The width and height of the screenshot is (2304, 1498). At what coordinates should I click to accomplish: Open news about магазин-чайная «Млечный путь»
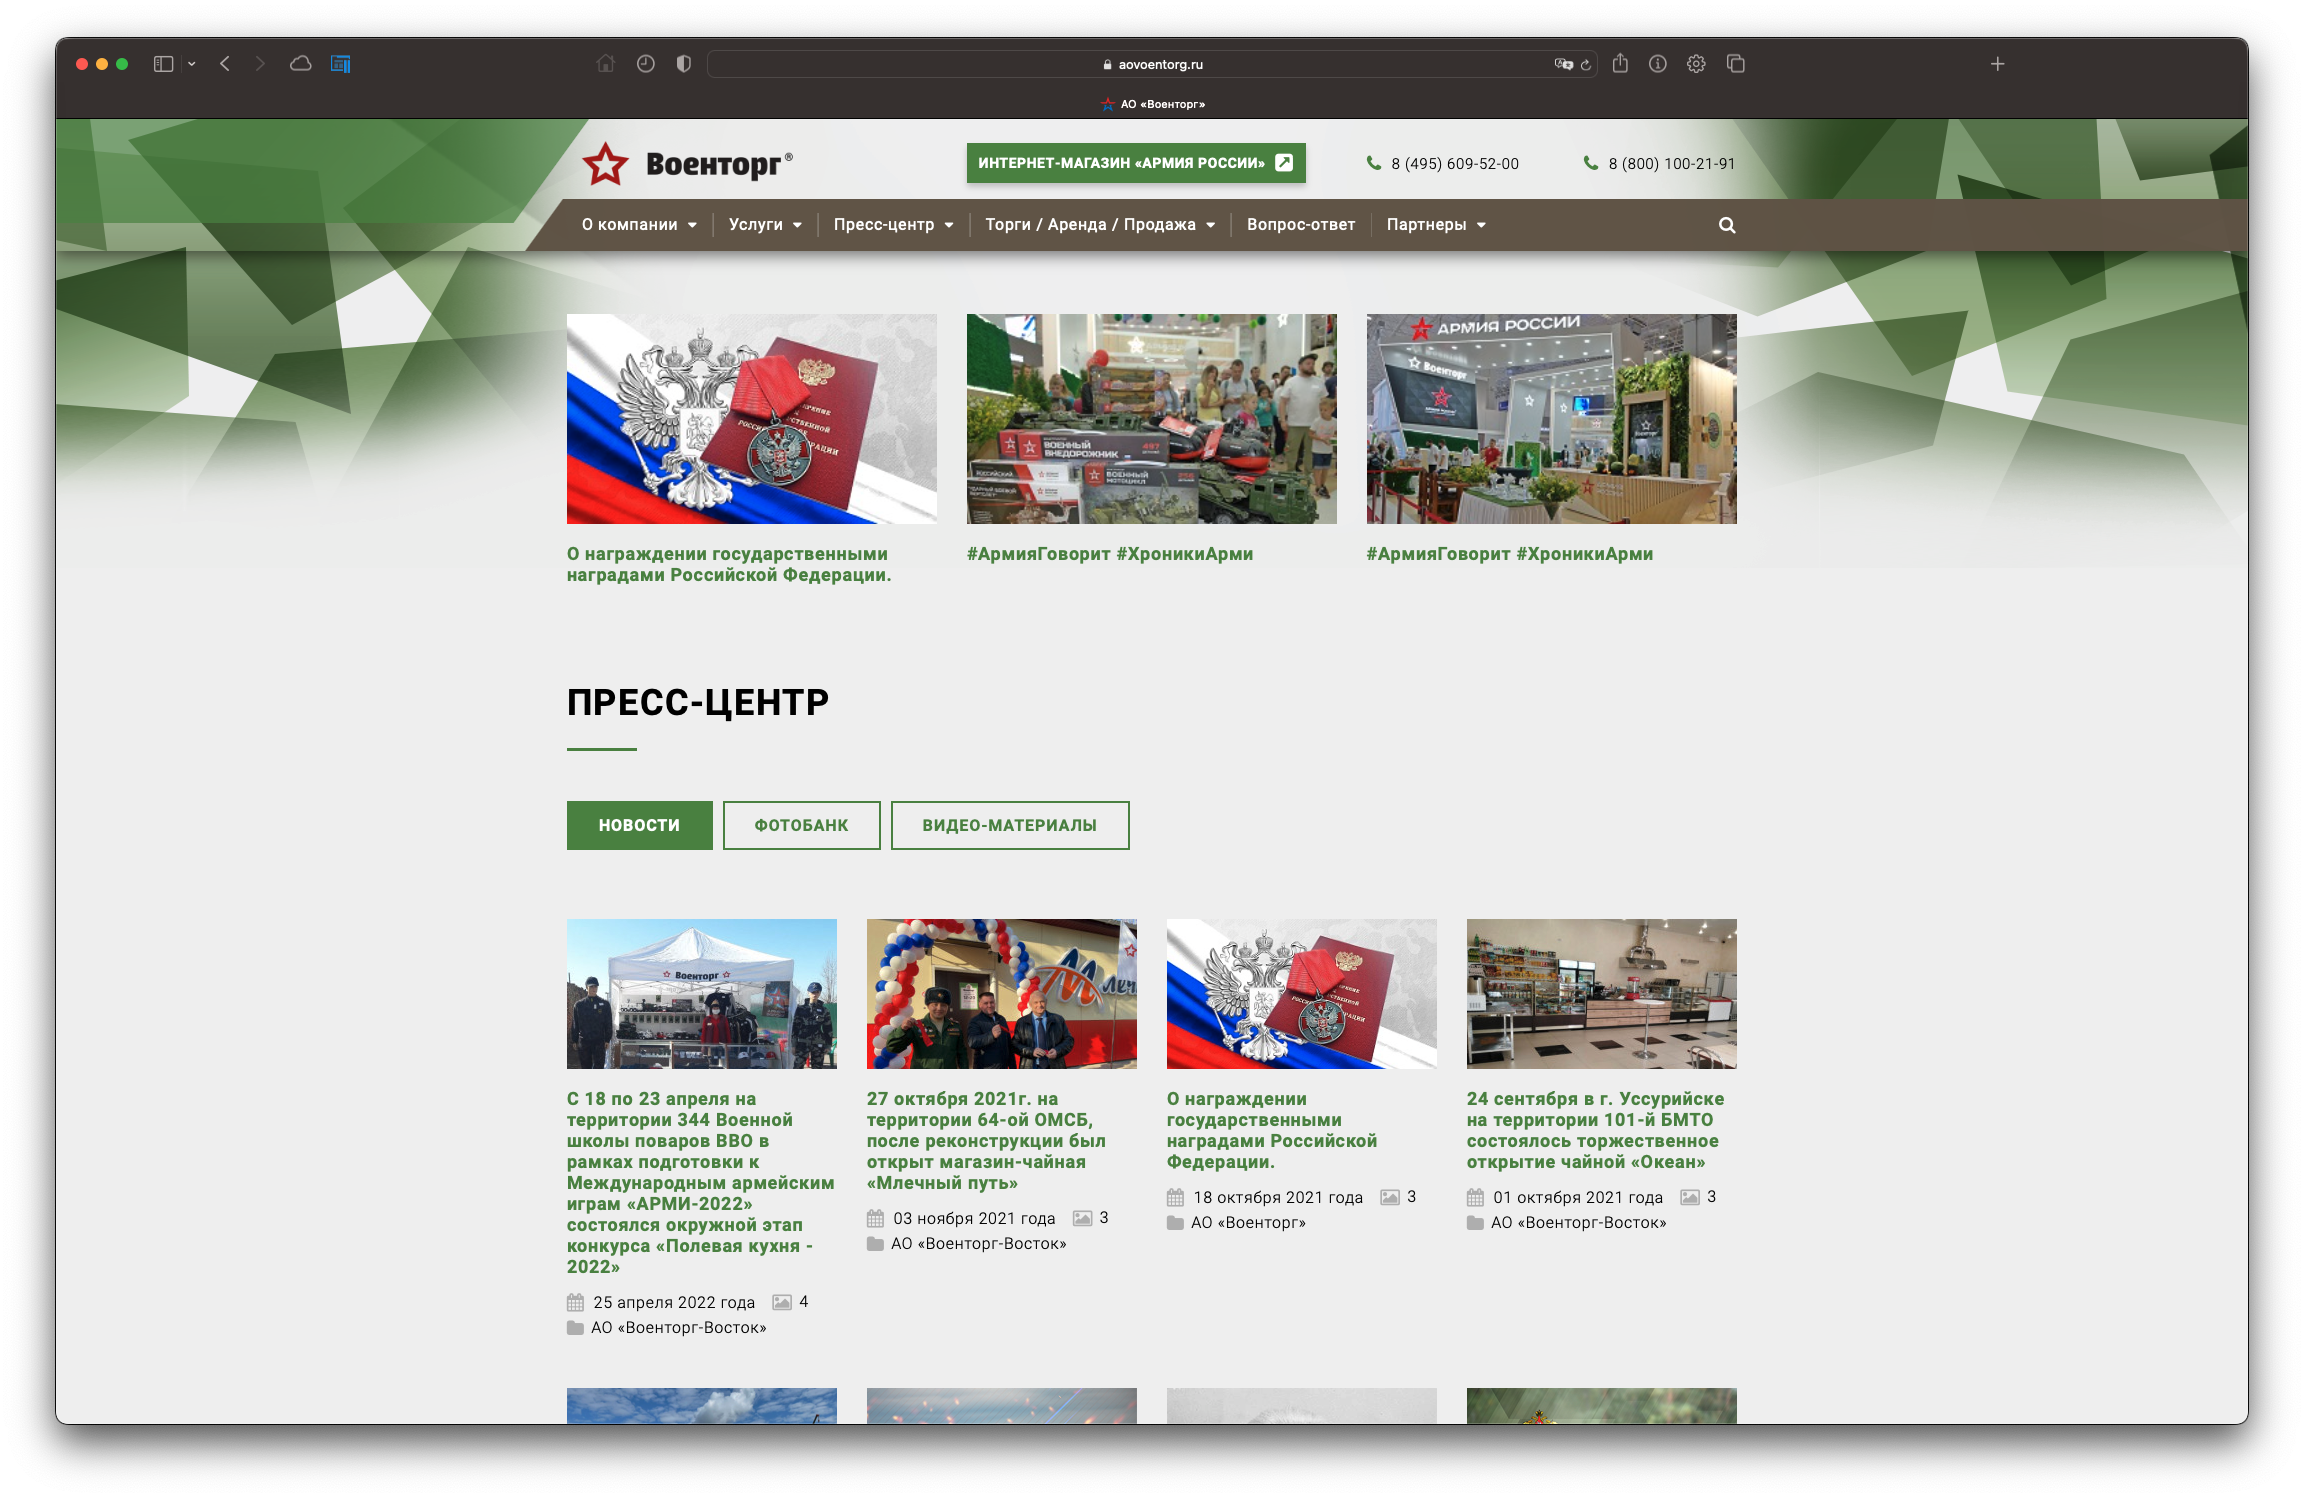tap(987, 1141)
